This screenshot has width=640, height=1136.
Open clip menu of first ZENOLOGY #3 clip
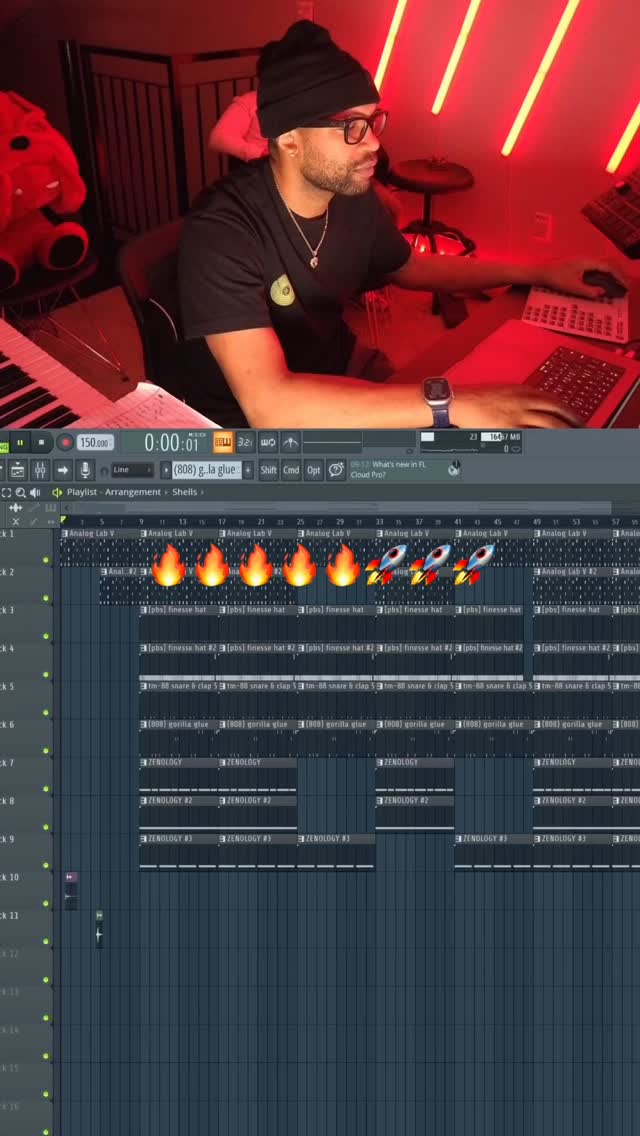(x=144, y=838)
